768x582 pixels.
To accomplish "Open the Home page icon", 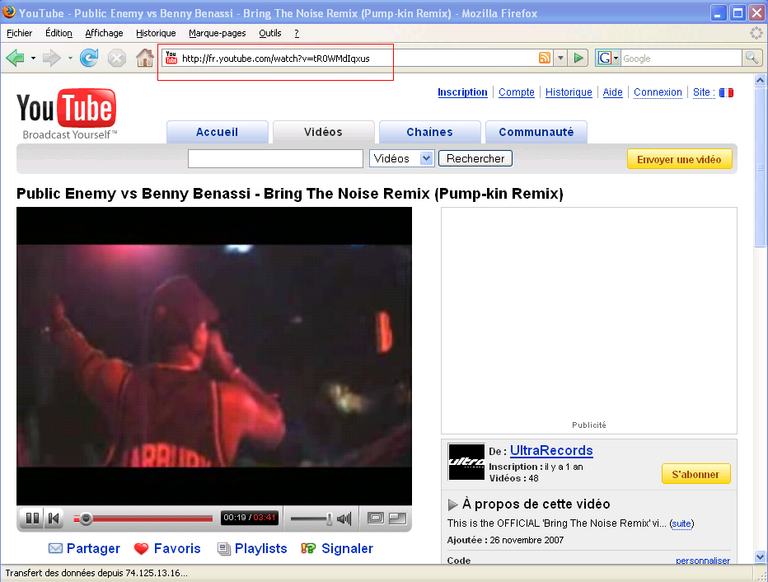I will pyautogui.click(x=144, y=58).
